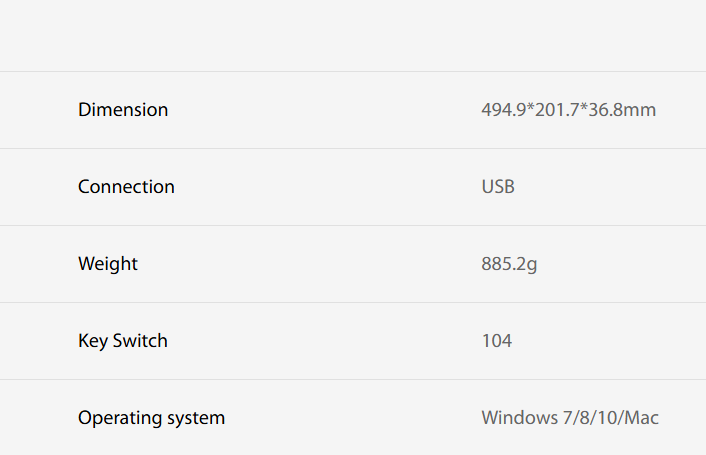Select the 104 key switch value
The width and height of the screenshot is (706, 455).
click(x=496, y=341)
